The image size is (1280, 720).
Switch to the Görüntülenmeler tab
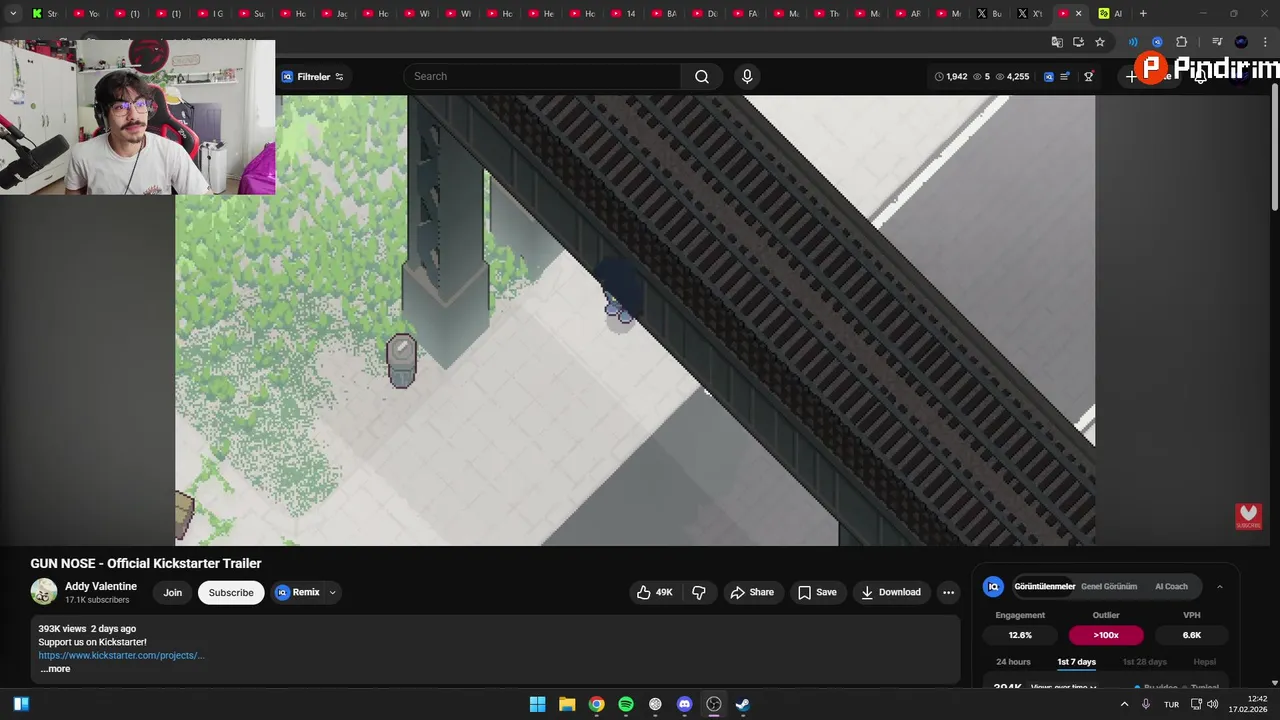tap(1045, 586)
